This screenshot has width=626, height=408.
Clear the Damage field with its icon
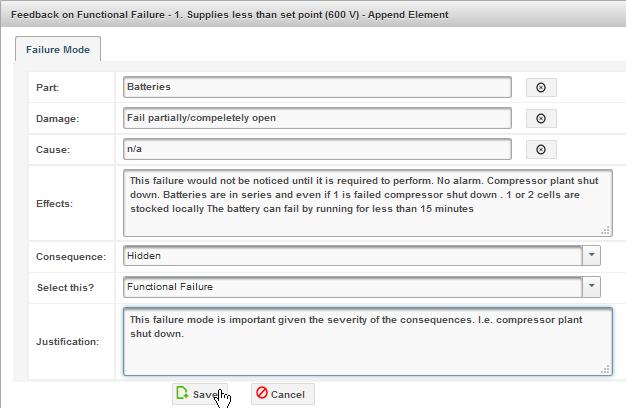(541, 118)
